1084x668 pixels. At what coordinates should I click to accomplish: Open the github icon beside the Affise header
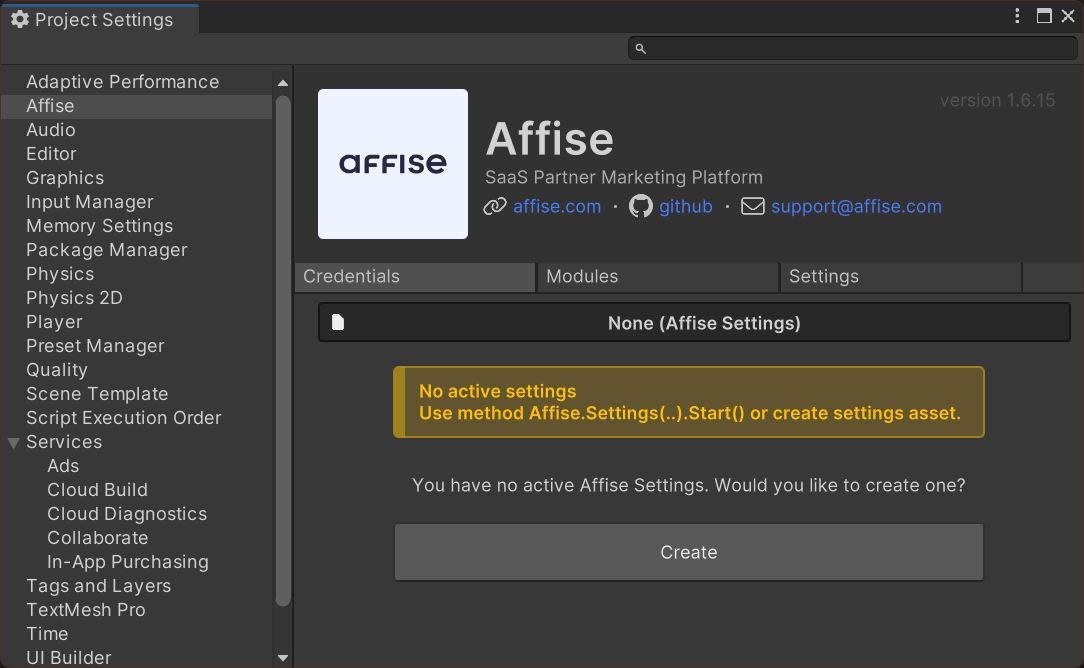[640, 206]
